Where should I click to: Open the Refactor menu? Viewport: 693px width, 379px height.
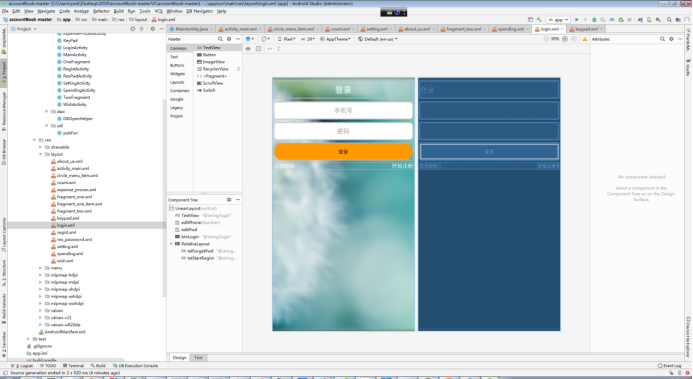(101, 11)
